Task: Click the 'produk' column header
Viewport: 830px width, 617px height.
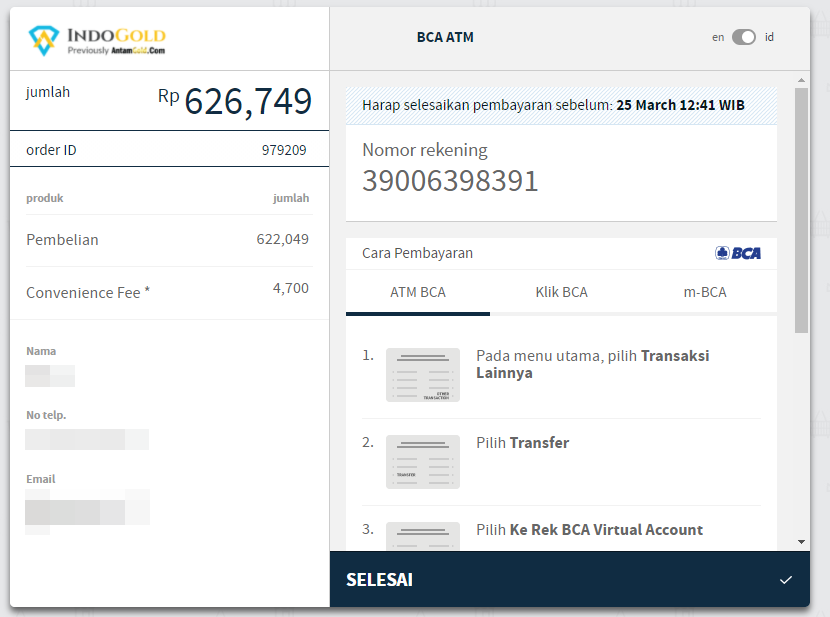Action: click(x=44, y=198)
